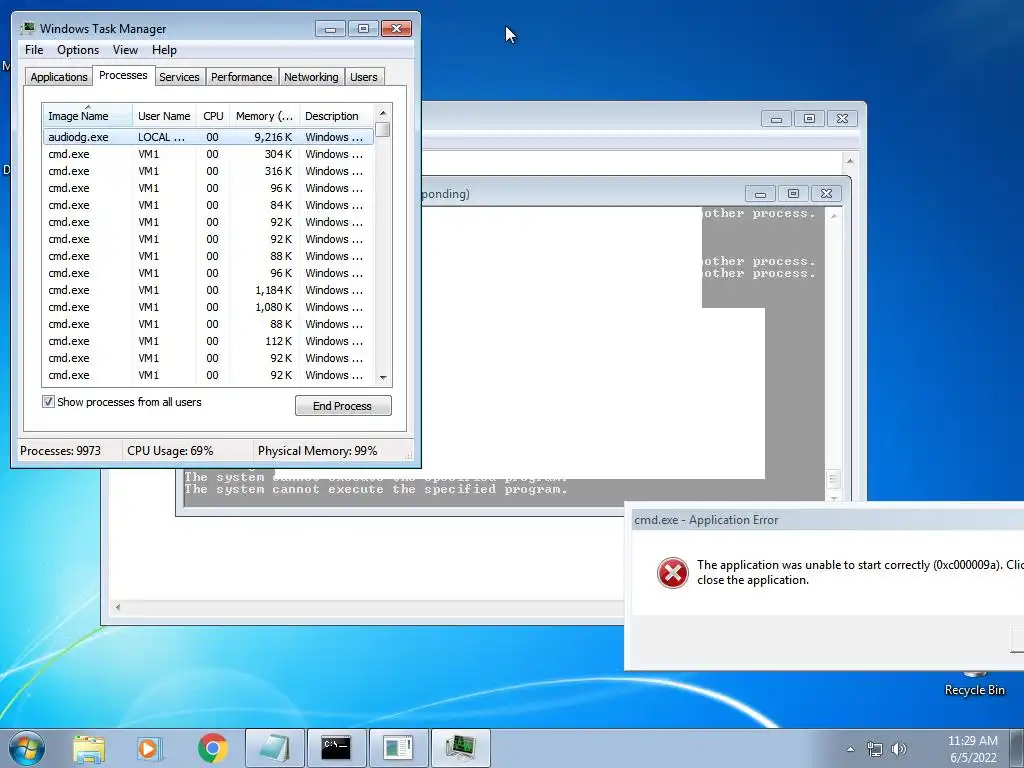Screen dimensions: 1024x768
Task: Switch to the Users tab
Action: tap(364, 77)
